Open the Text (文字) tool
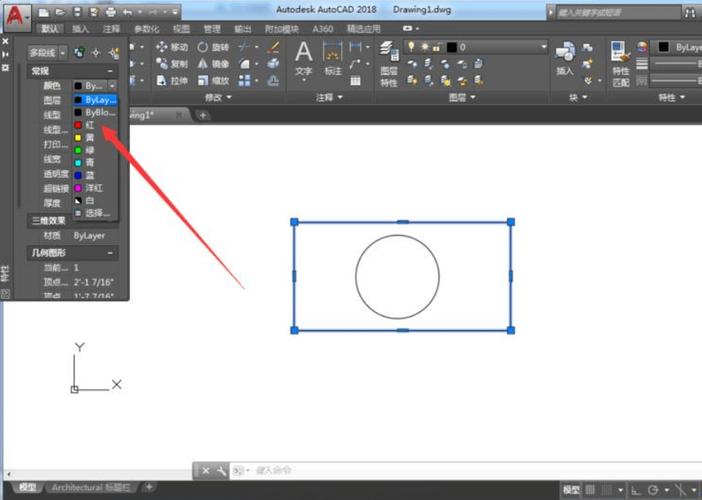 pyautogui.click(x=304, y=58)
